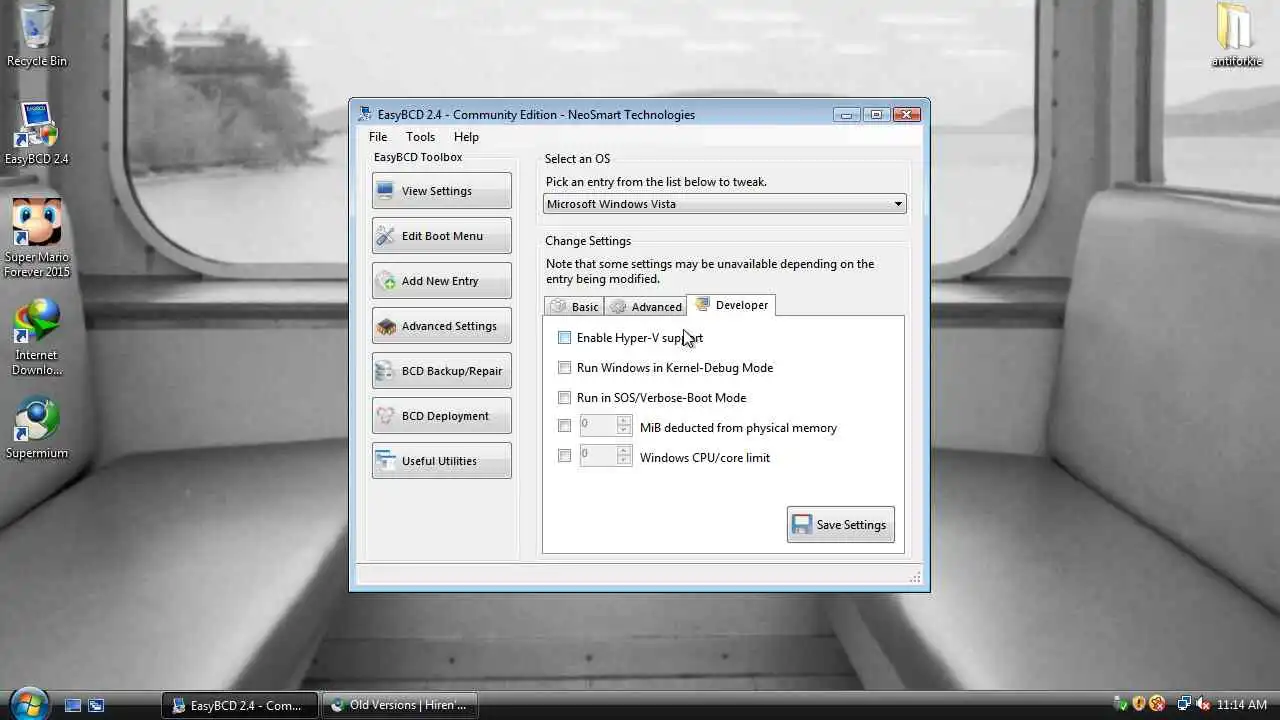Enable MiB deducted from physical memory checkbox
The height and width of the screenshot is (720, 1280).
point(564,426)
